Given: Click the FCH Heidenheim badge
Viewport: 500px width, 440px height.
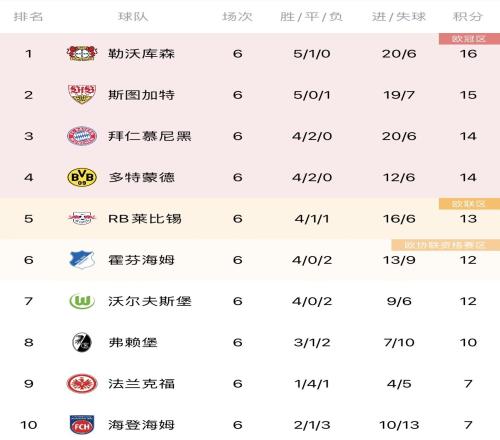Looking at the screenshot, I should 82,425.
